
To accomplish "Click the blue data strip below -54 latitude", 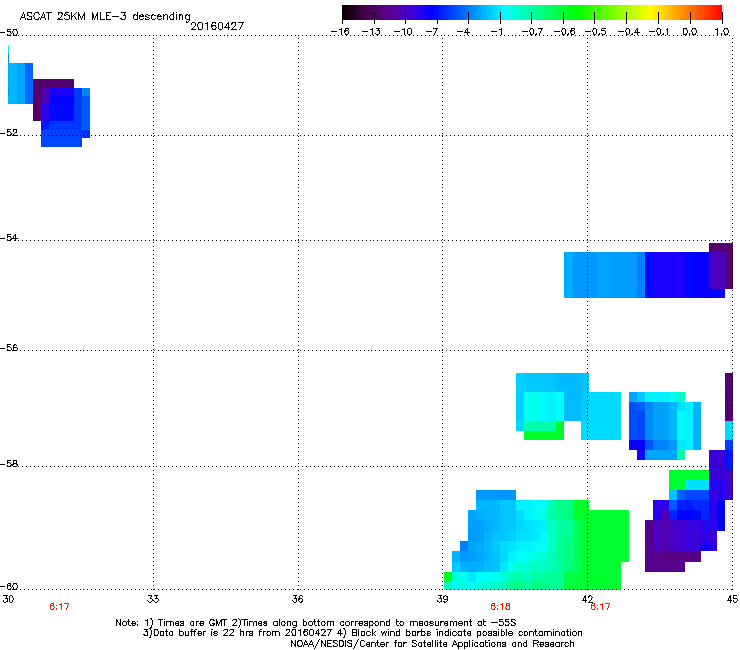I will coord(644,275).
